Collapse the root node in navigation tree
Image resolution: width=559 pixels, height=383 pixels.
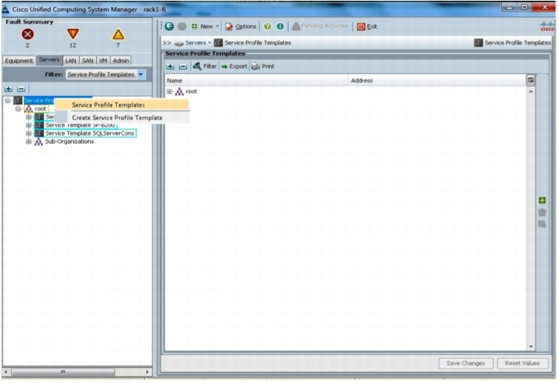point(18,109)
